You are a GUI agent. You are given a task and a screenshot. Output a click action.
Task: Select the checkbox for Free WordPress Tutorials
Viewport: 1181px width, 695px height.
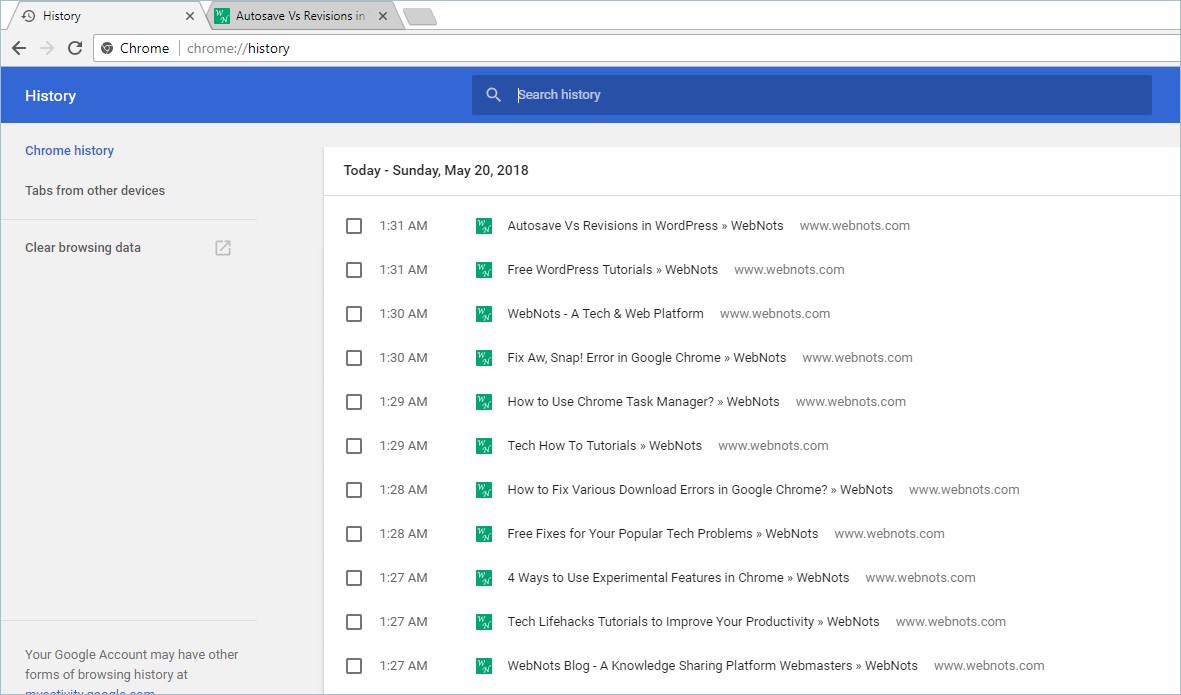coord(354,270)
